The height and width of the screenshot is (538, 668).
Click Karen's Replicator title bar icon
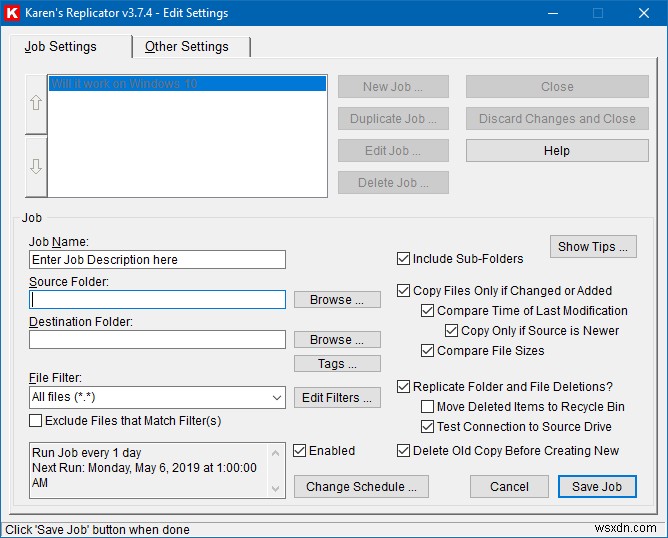pos(13,13)
